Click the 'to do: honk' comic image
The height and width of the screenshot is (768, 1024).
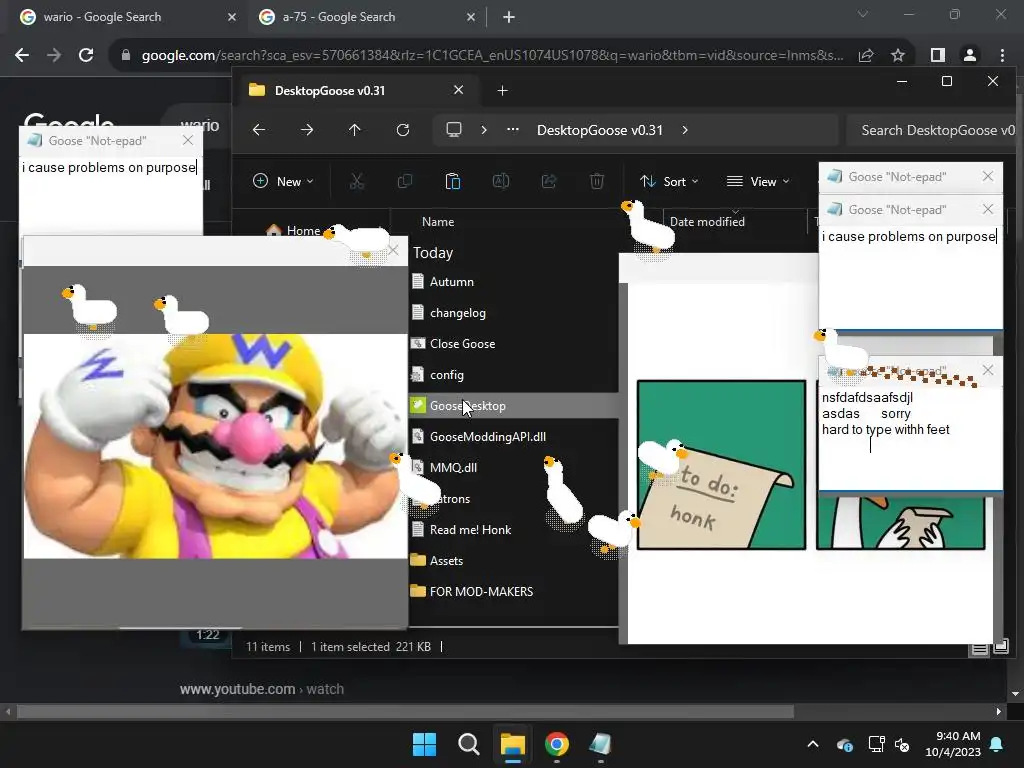[721, 465]
